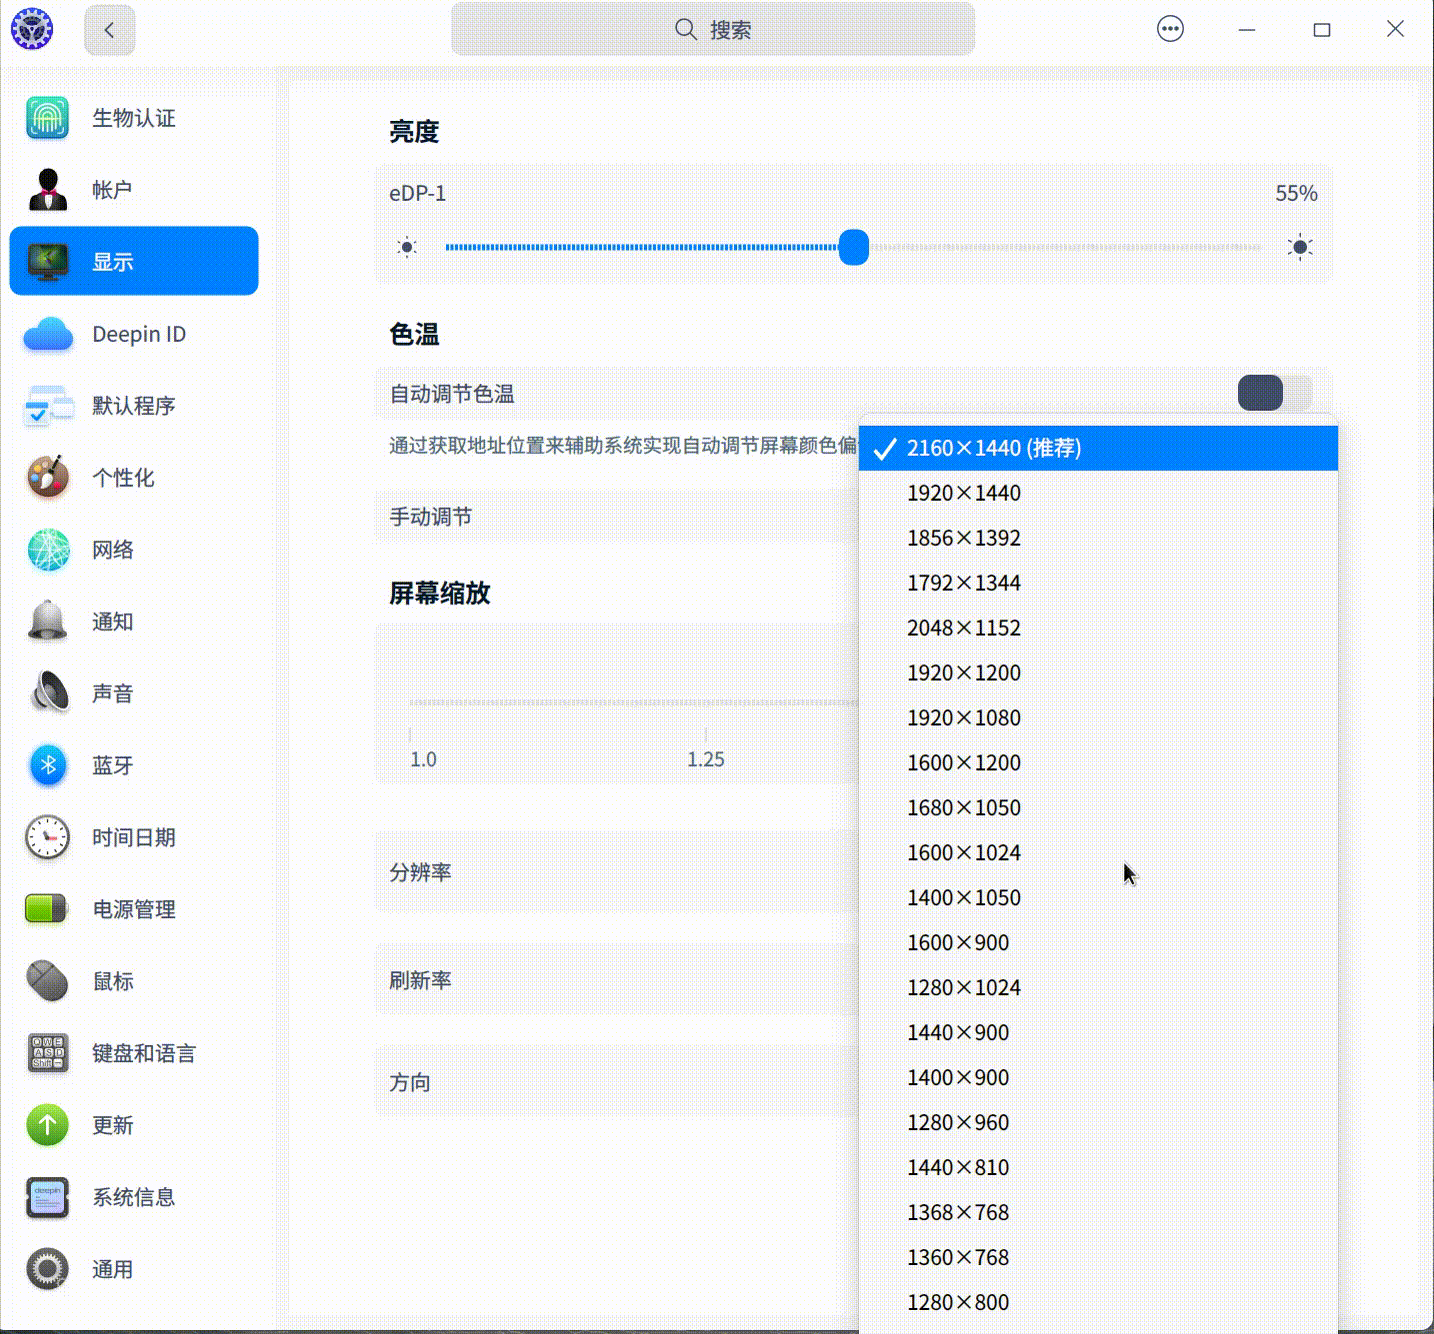Click the 默认程序 sidebar icon

[134, 406]
